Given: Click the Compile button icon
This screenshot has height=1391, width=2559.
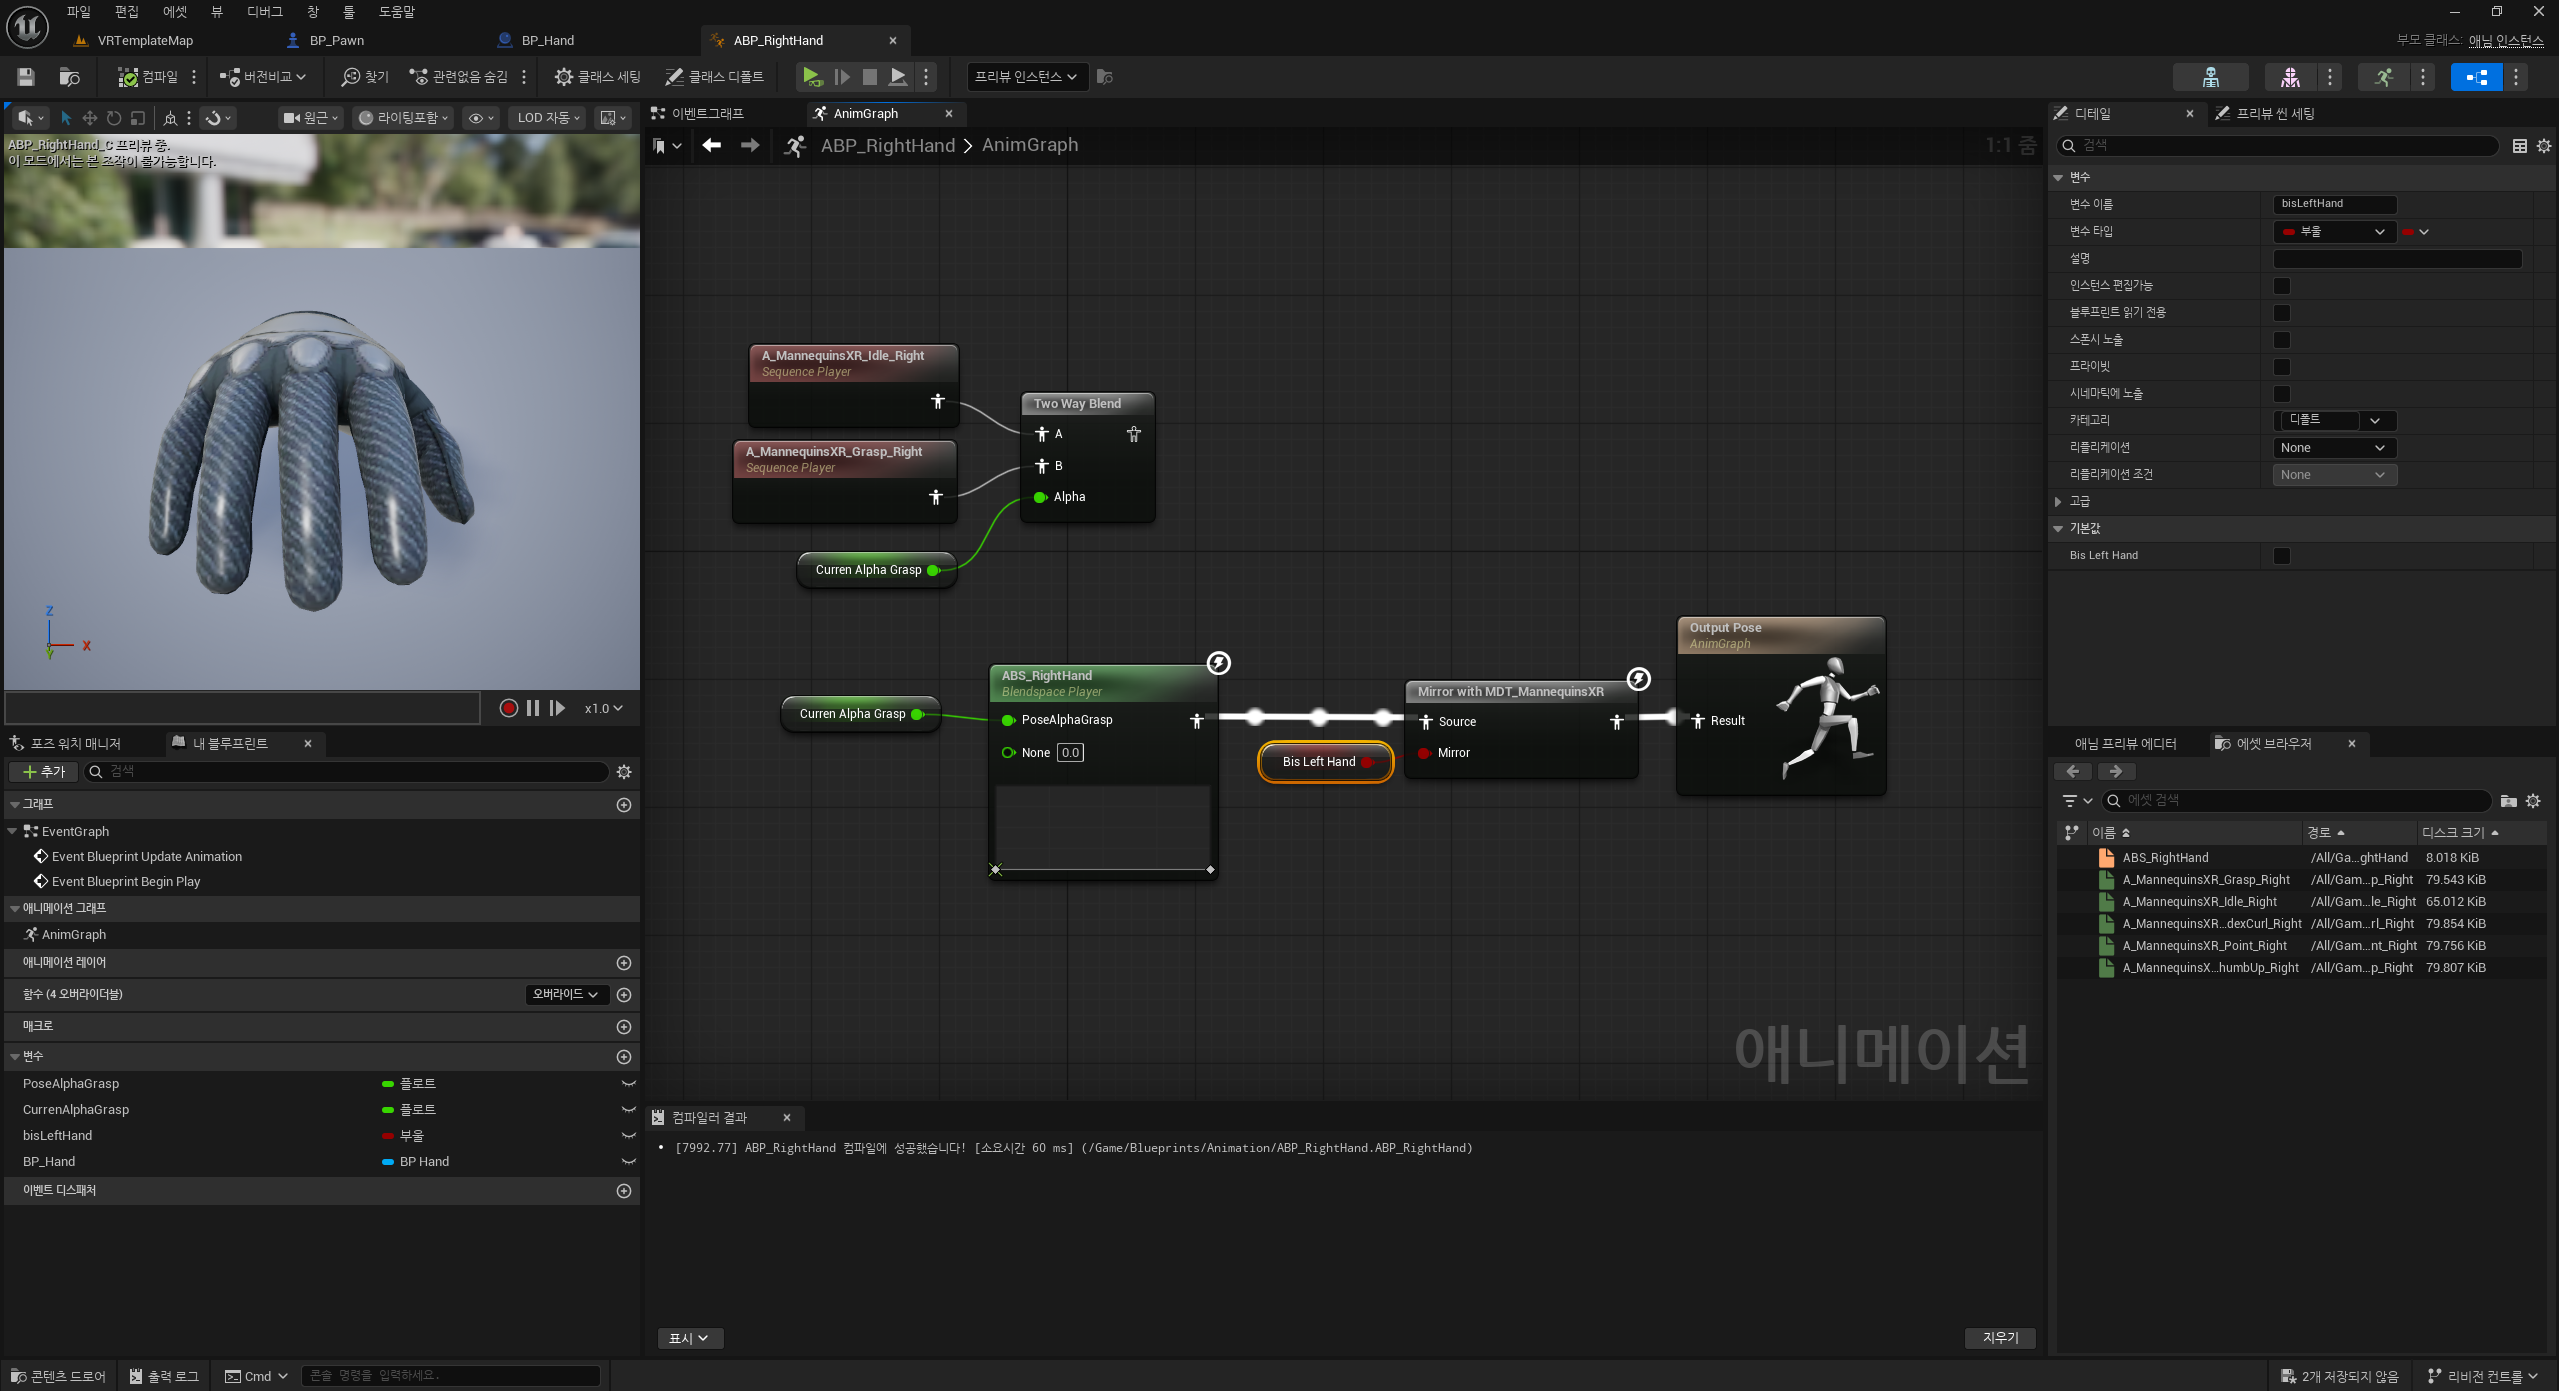Looking at the screenshot, I should point(128,77).
